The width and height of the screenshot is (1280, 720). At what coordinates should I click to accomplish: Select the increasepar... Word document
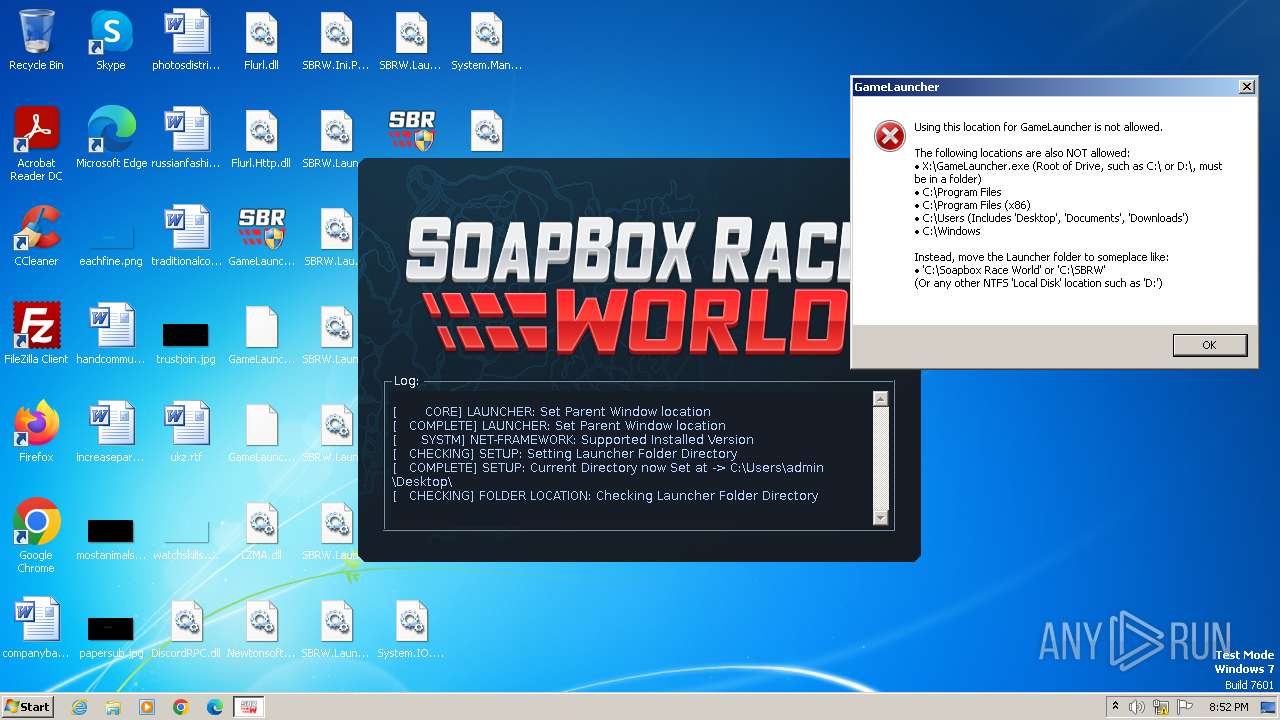coord(111,433)
